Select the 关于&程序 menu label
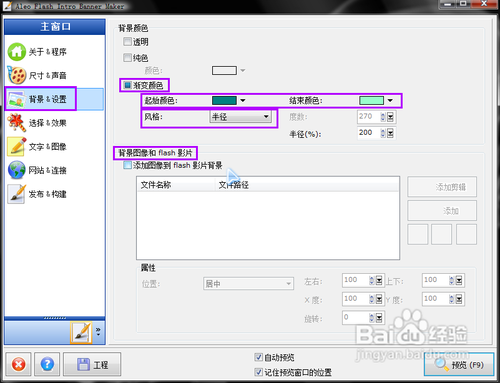This screenshot has height=383, width=500. click(x=47, y=52)
